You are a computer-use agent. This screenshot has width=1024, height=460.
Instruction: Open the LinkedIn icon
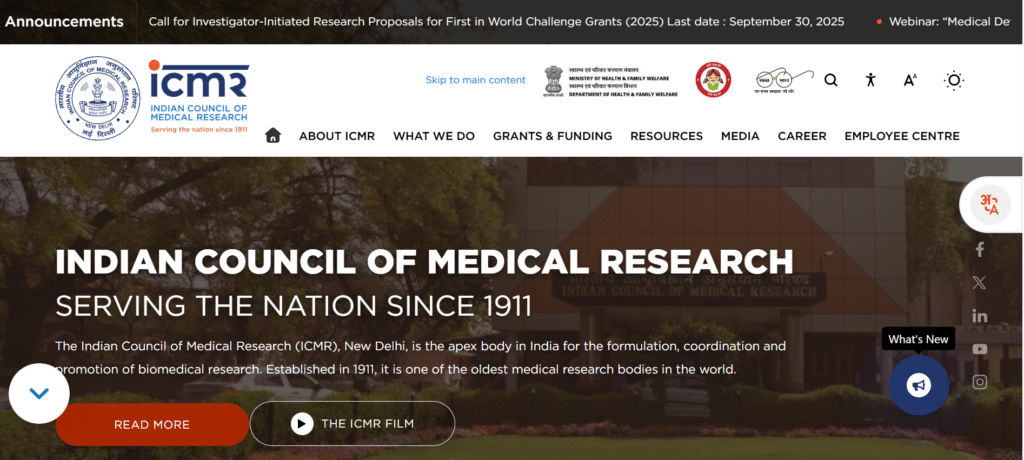(x=980, y=316)
